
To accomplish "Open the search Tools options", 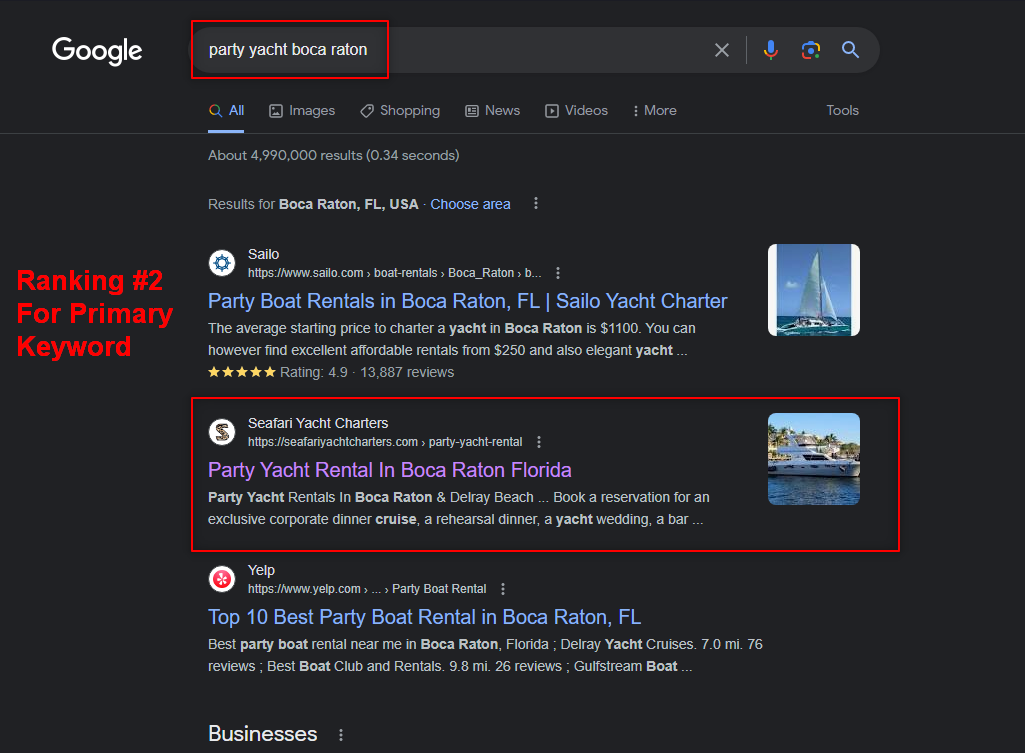I will tap(842, 110).
